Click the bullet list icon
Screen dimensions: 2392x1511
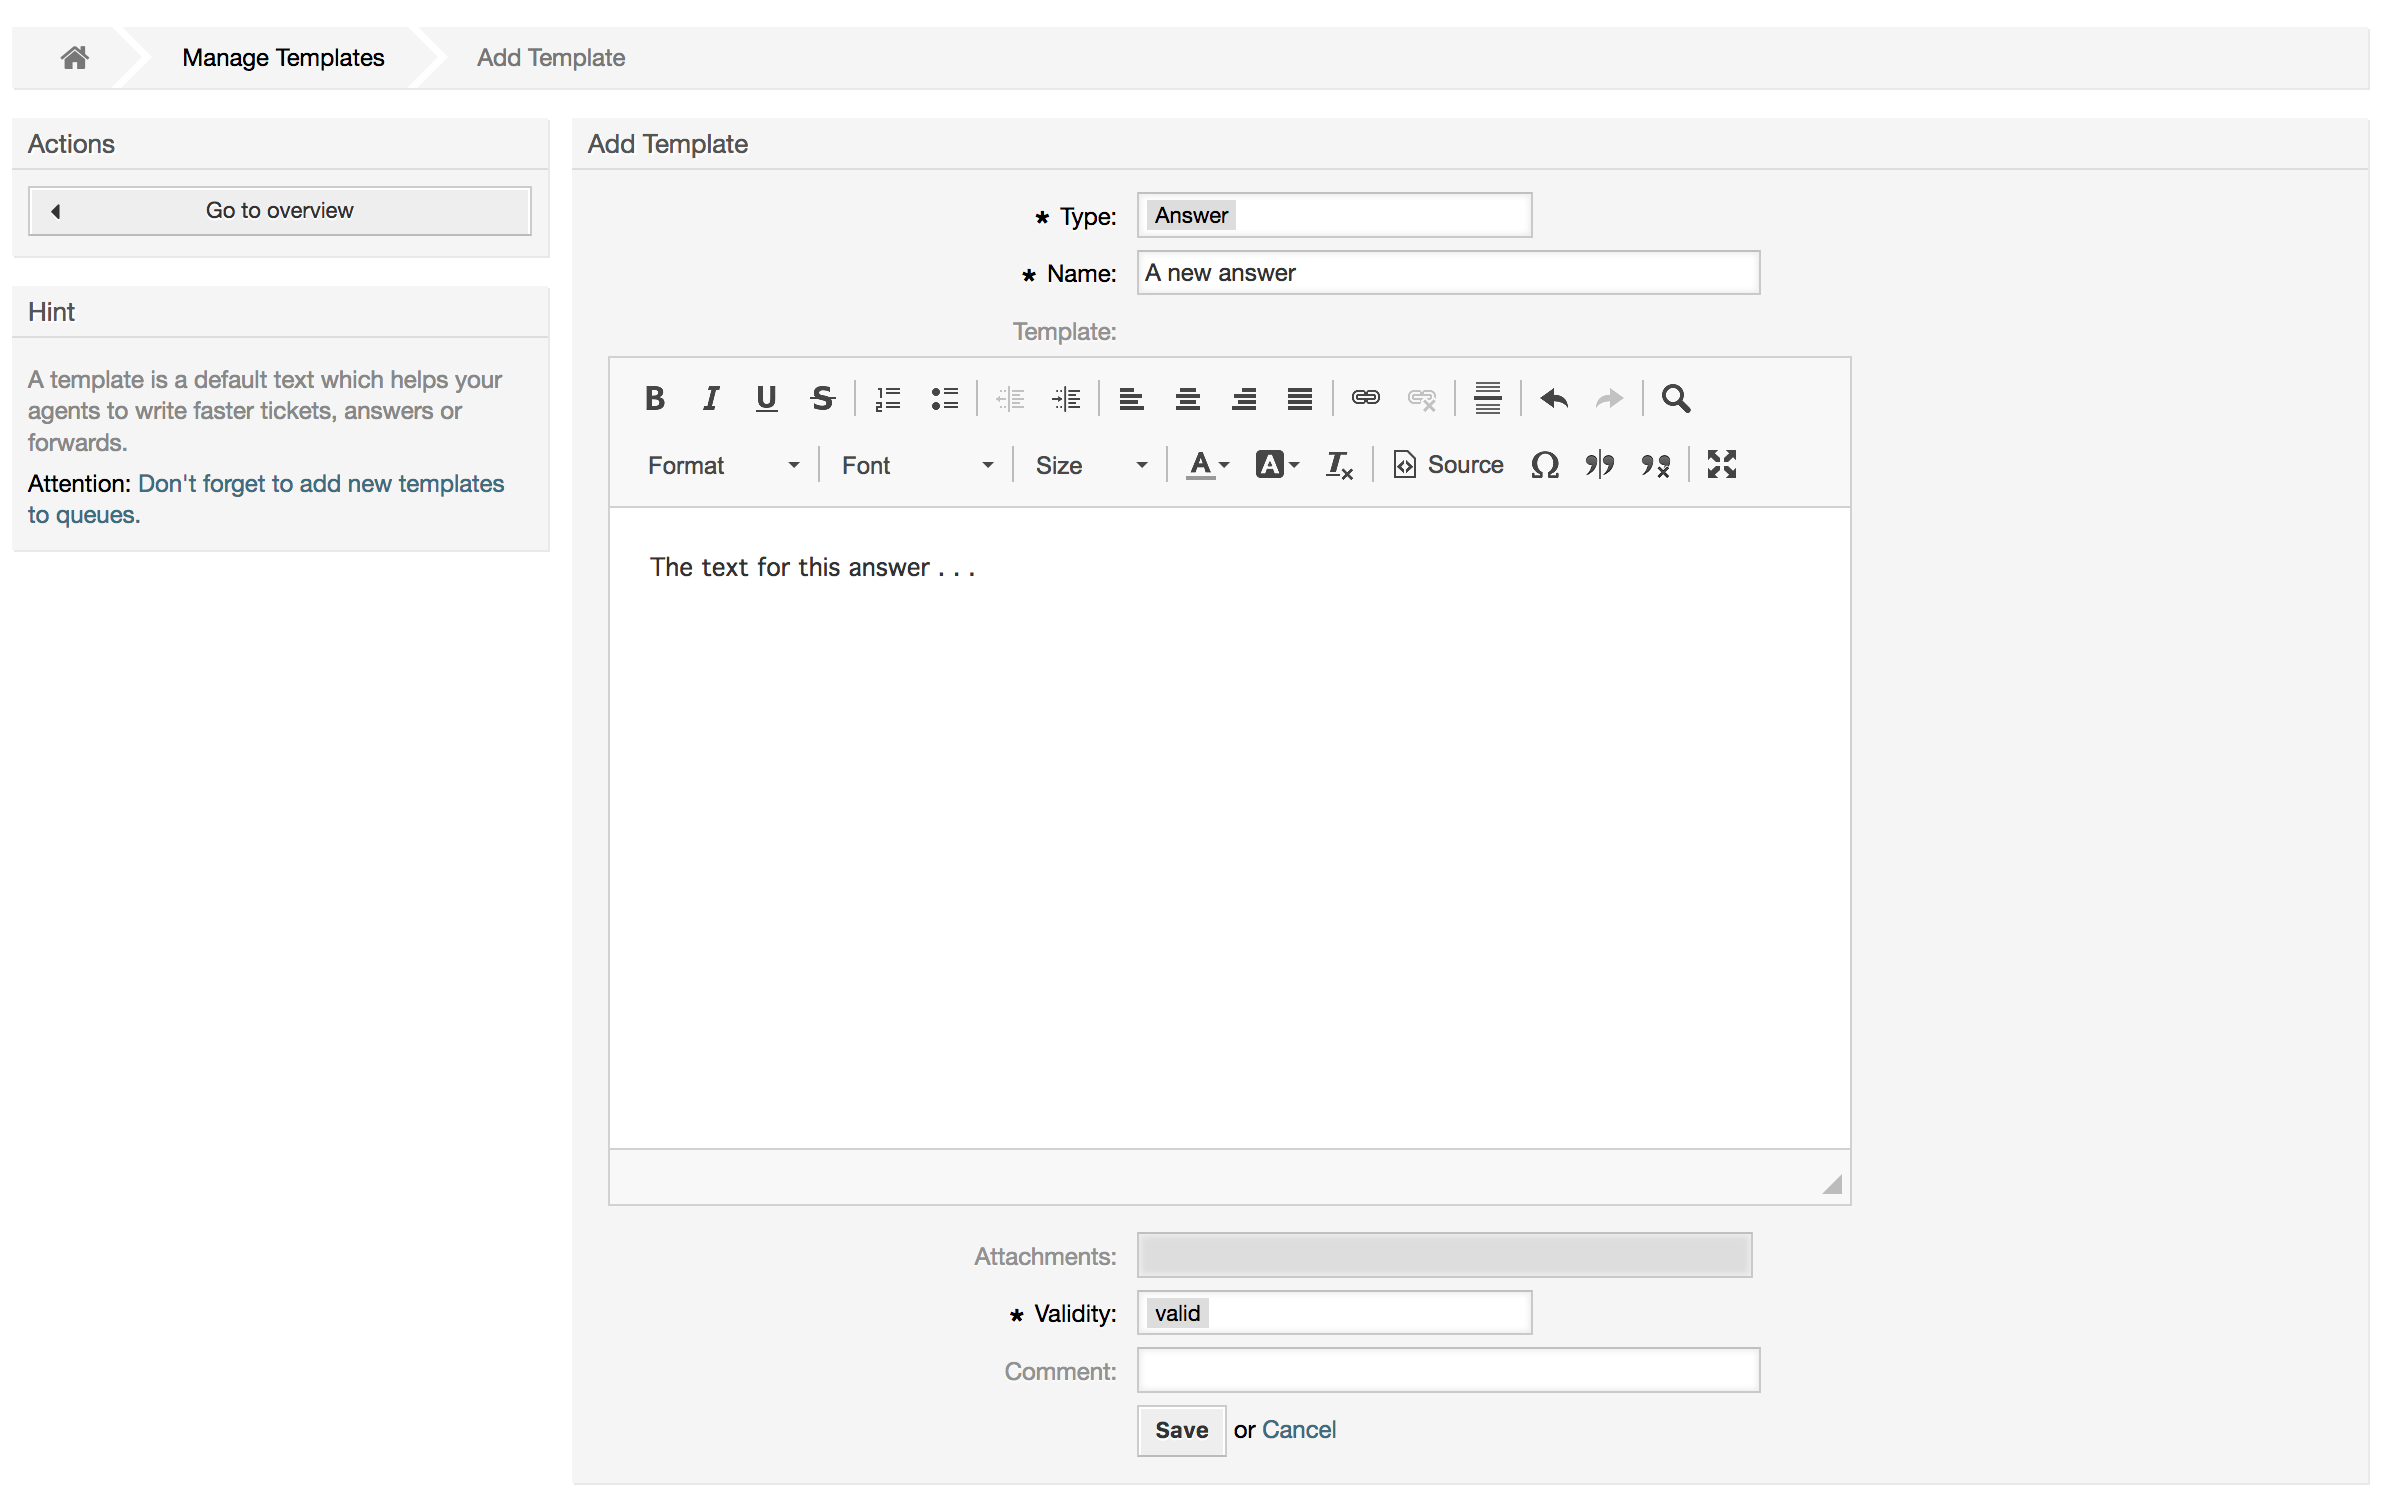(x=944, y=399)
